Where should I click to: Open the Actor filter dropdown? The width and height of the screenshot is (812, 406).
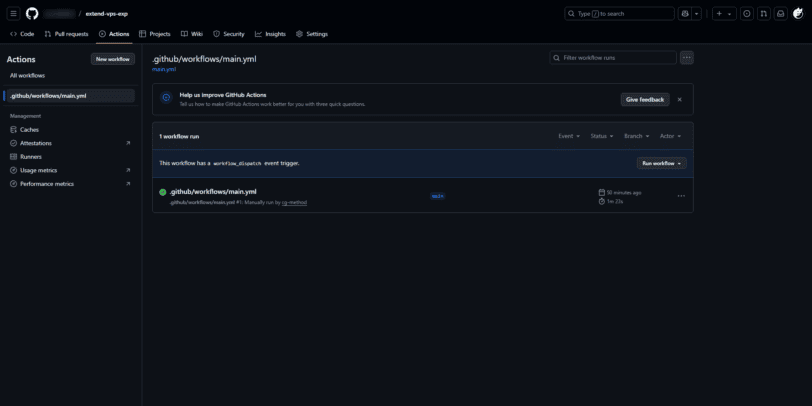click(x=670, y=136)
